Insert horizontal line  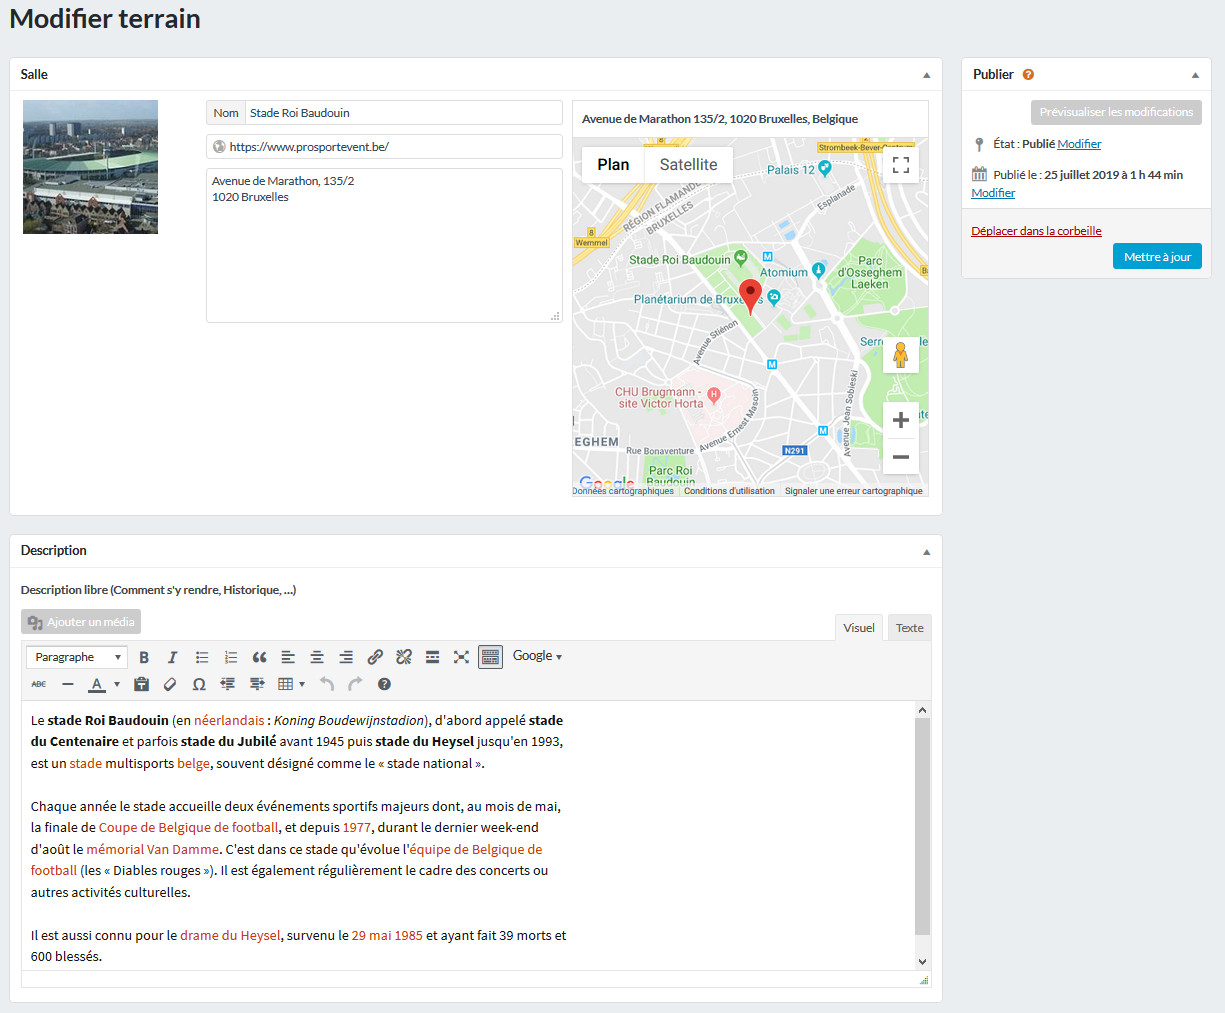click(68, 684)
